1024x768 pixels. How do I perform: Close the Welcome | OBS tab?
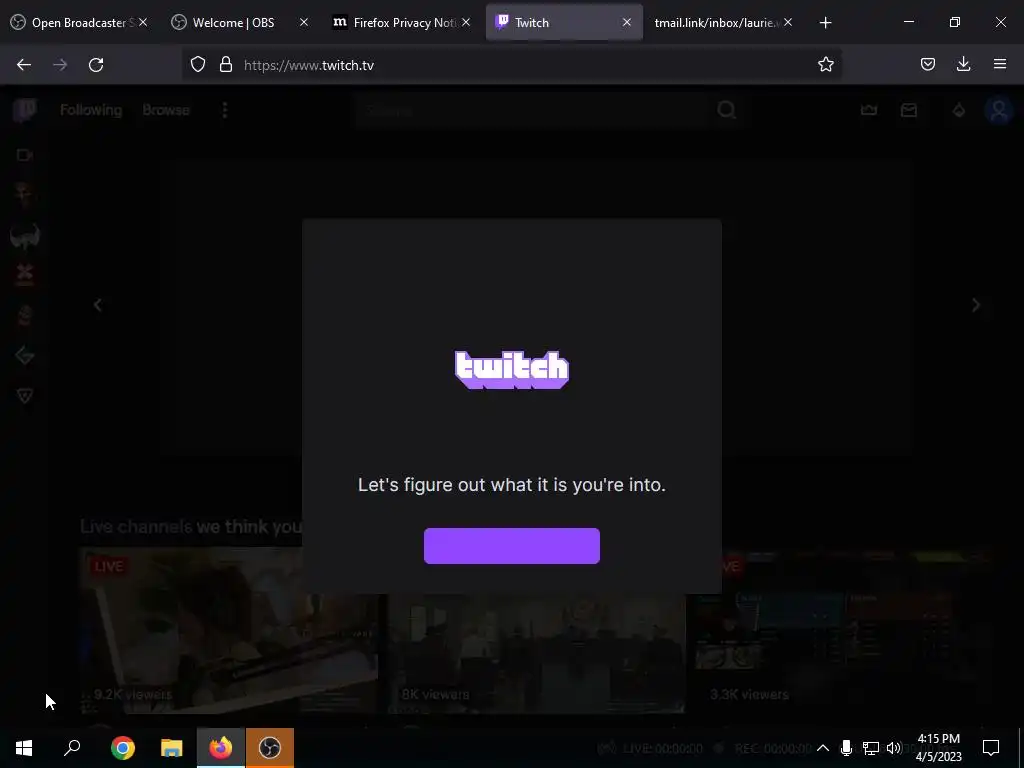304,22
